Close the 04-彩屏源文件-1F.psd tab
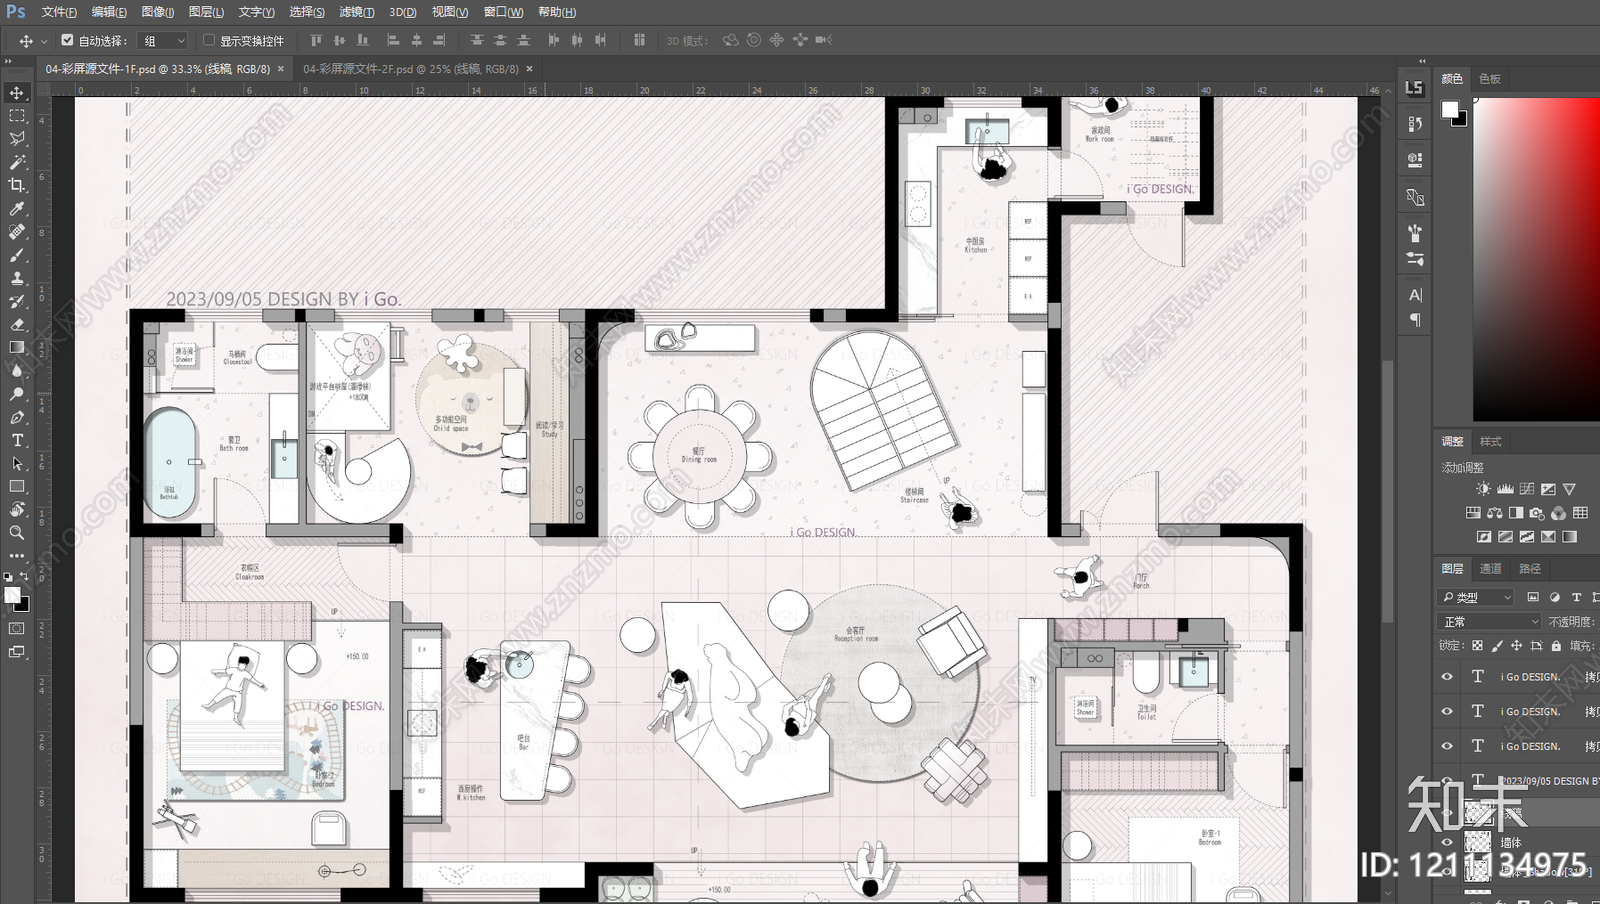The height and width of the screenshot is (904, 1600). (x=281, y=69)
